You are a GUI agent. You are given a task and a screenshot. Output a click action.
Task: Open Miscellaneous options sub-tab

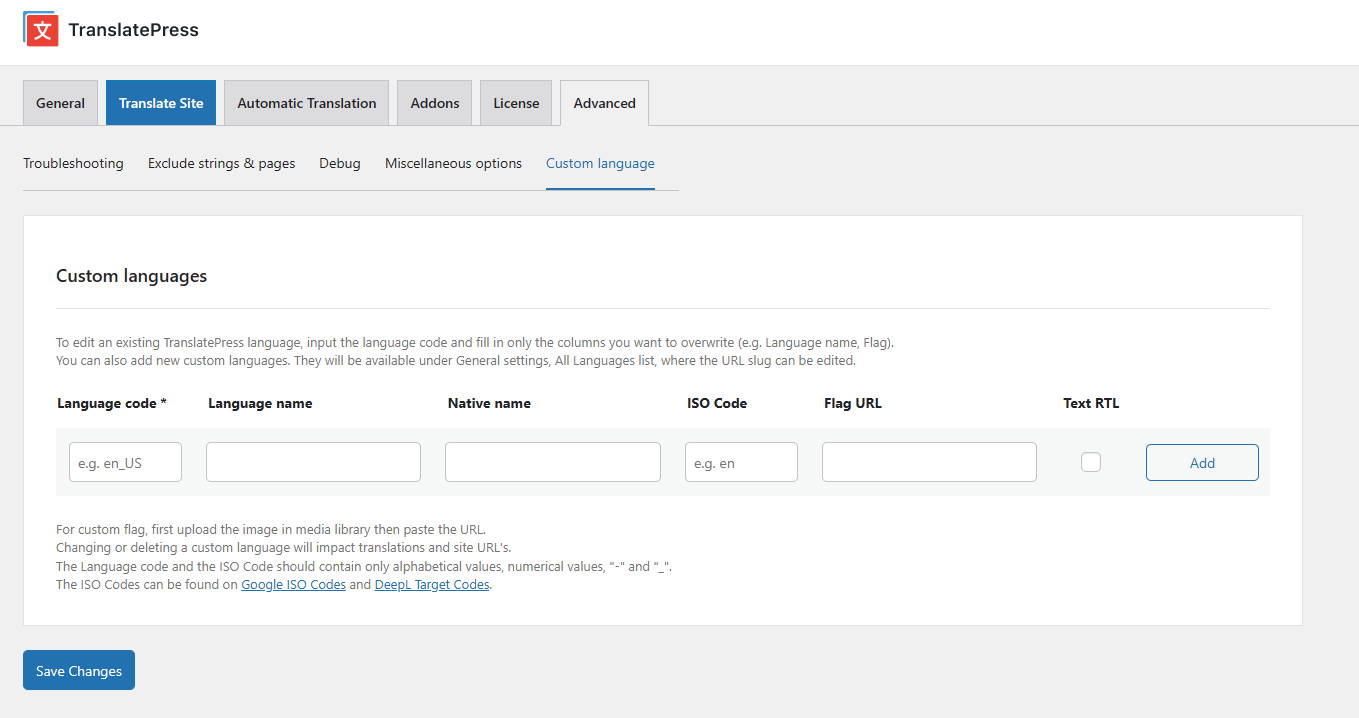pyautogui.click(x=453, y=163)
